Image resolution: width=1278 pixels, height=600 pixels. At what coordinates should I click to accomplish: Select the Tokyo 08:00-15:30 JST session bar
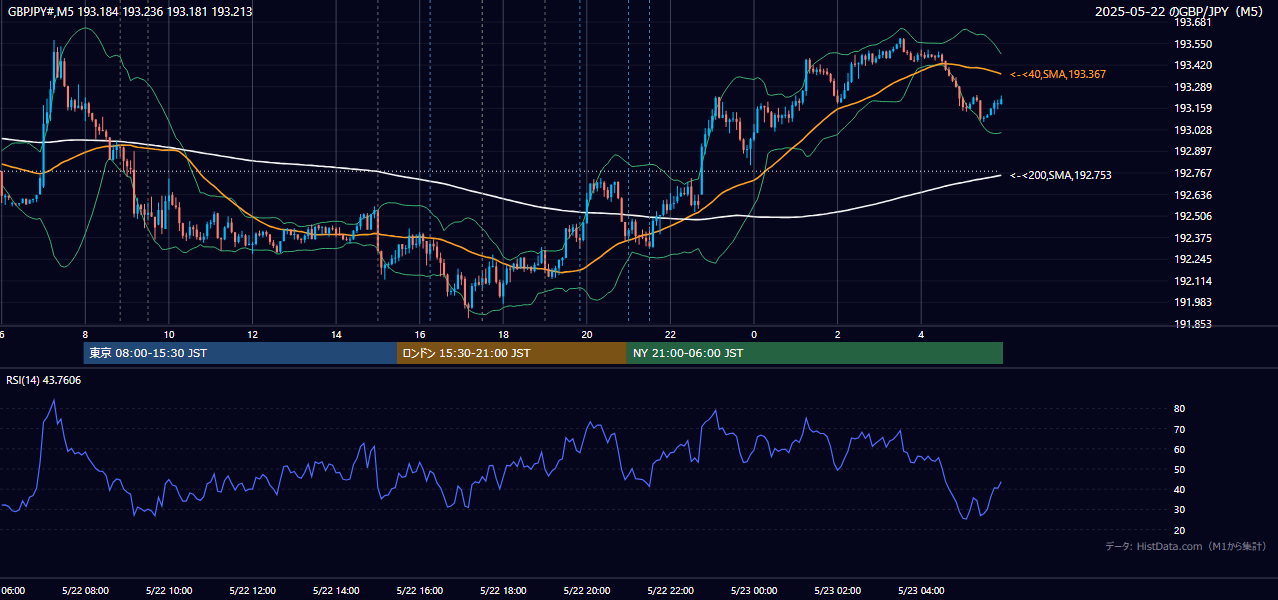240,353
